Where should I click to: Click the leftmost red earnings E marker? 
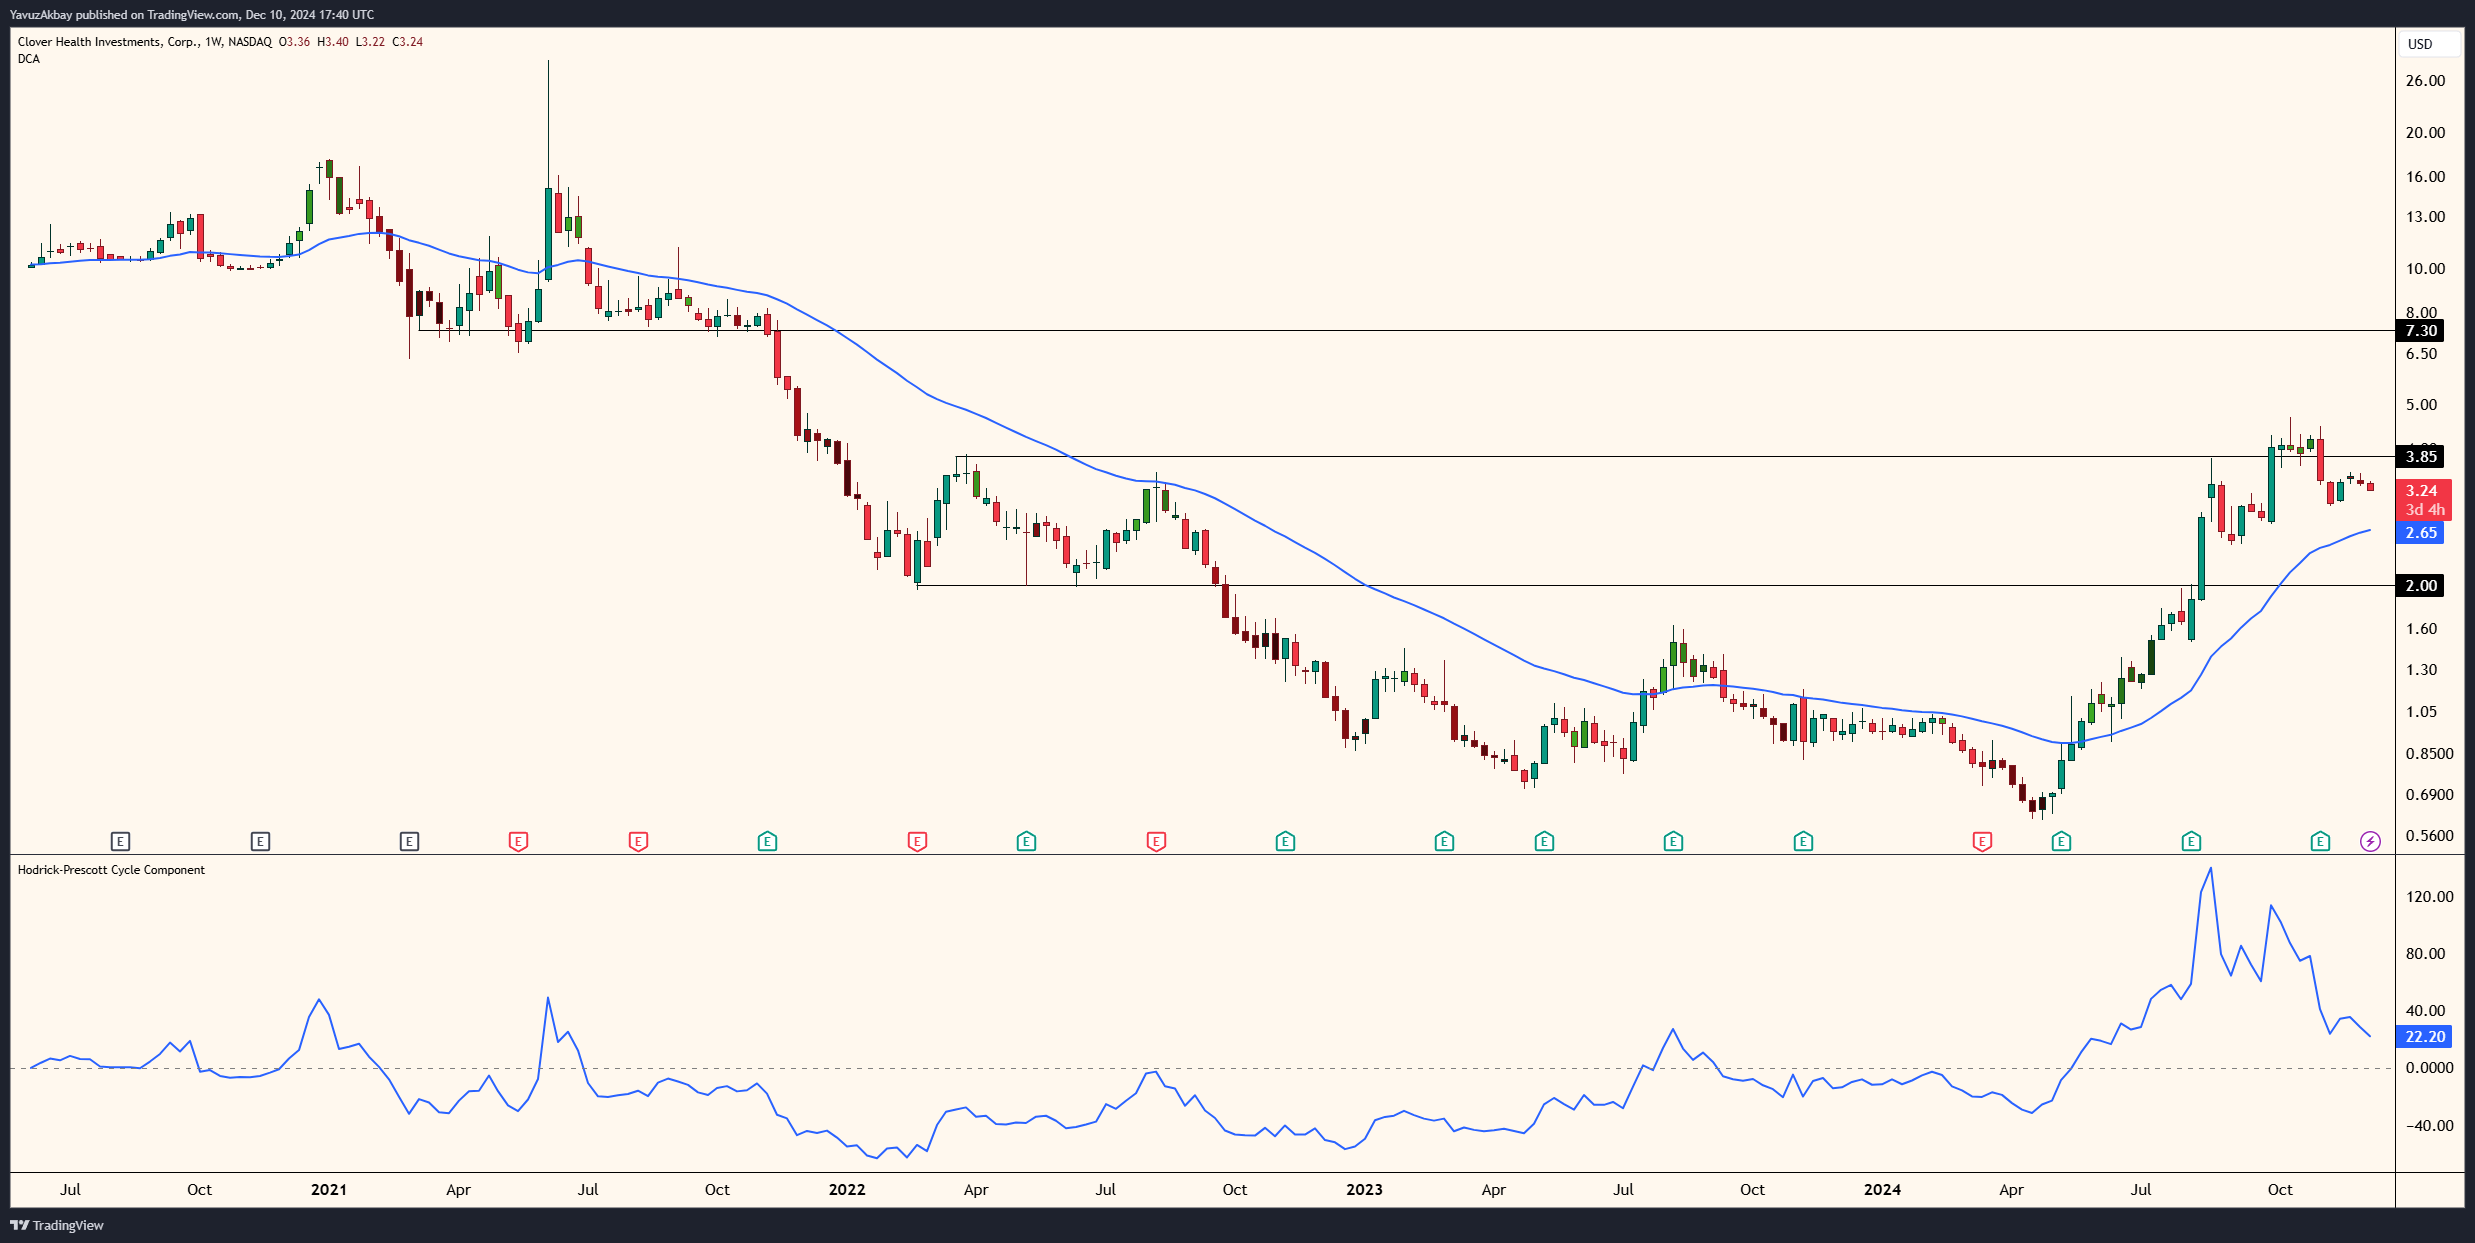tap(518, 841)
